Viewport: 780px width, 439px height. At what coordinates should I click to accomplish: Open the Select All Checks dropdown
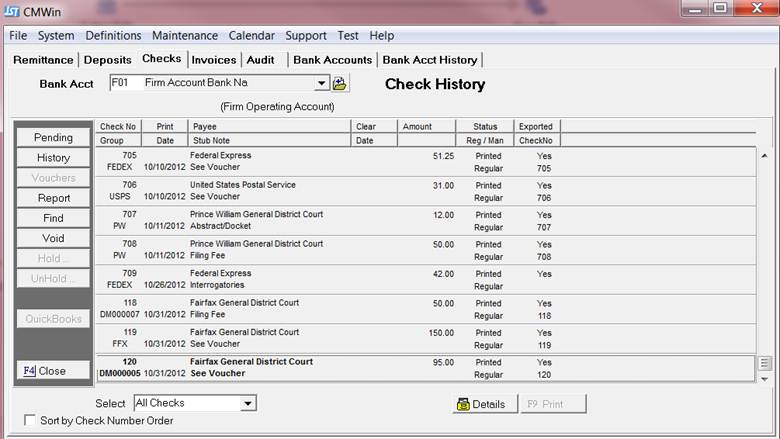click(x=248, y=403)
